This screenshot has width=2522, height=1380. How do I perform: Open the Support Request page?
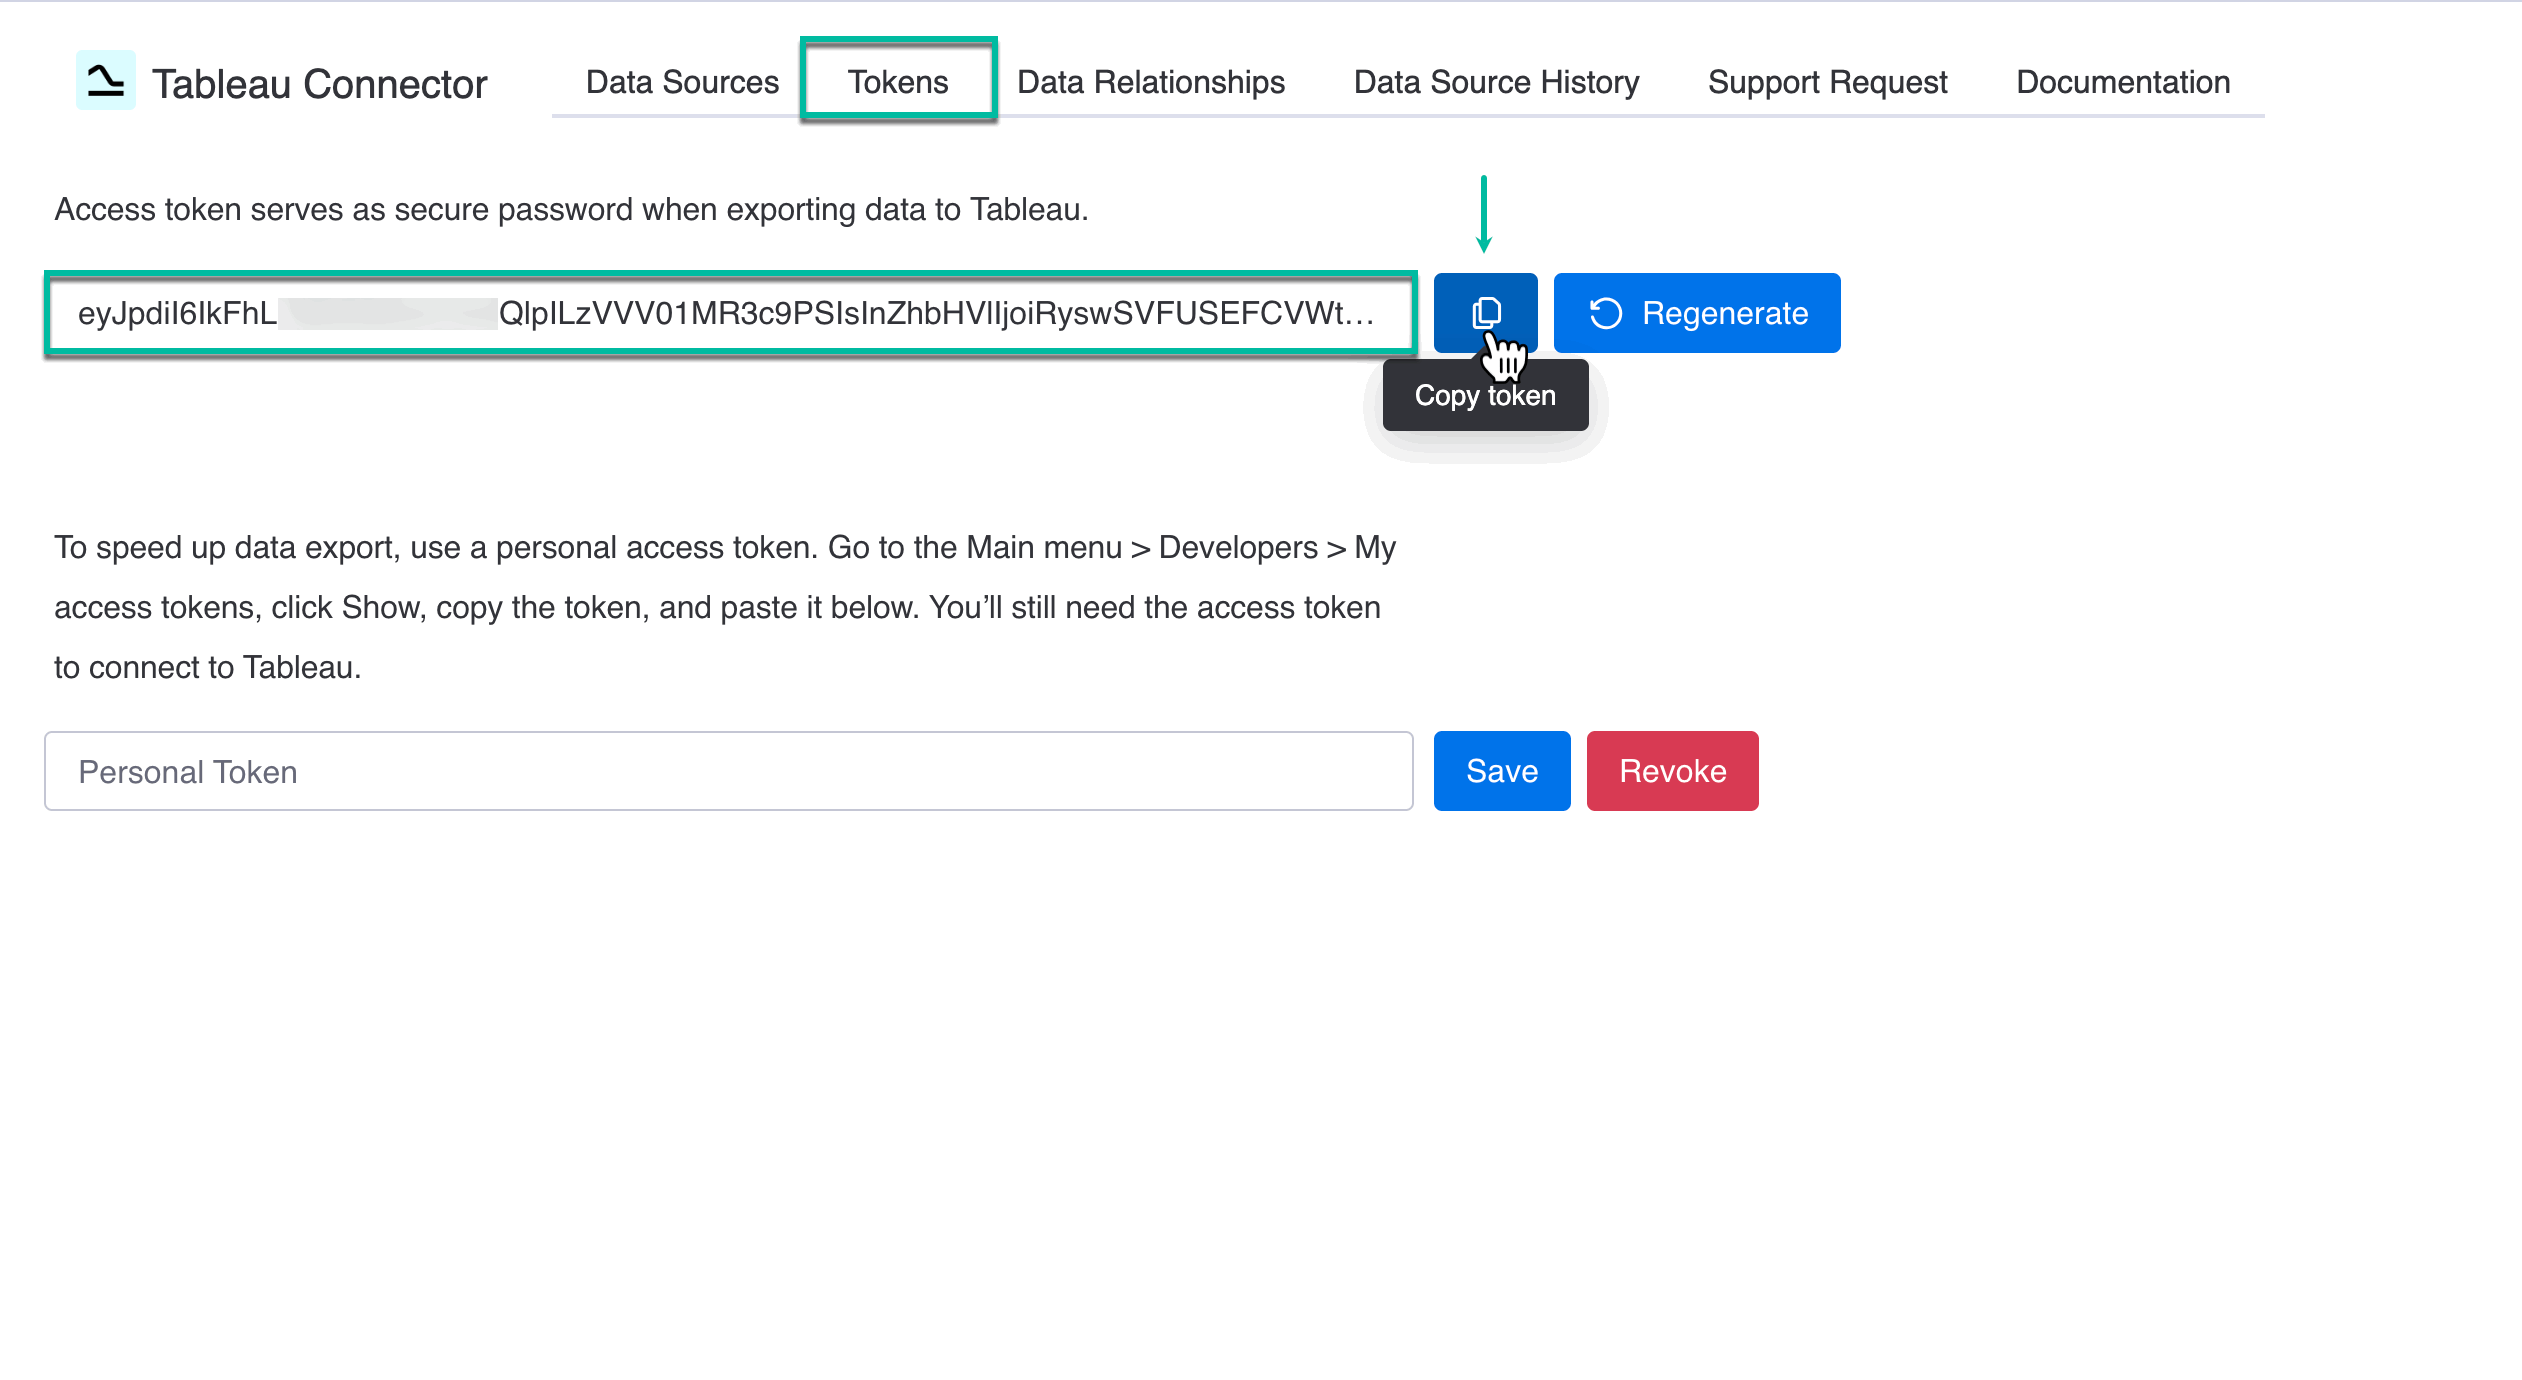(x=1827, y=82)
